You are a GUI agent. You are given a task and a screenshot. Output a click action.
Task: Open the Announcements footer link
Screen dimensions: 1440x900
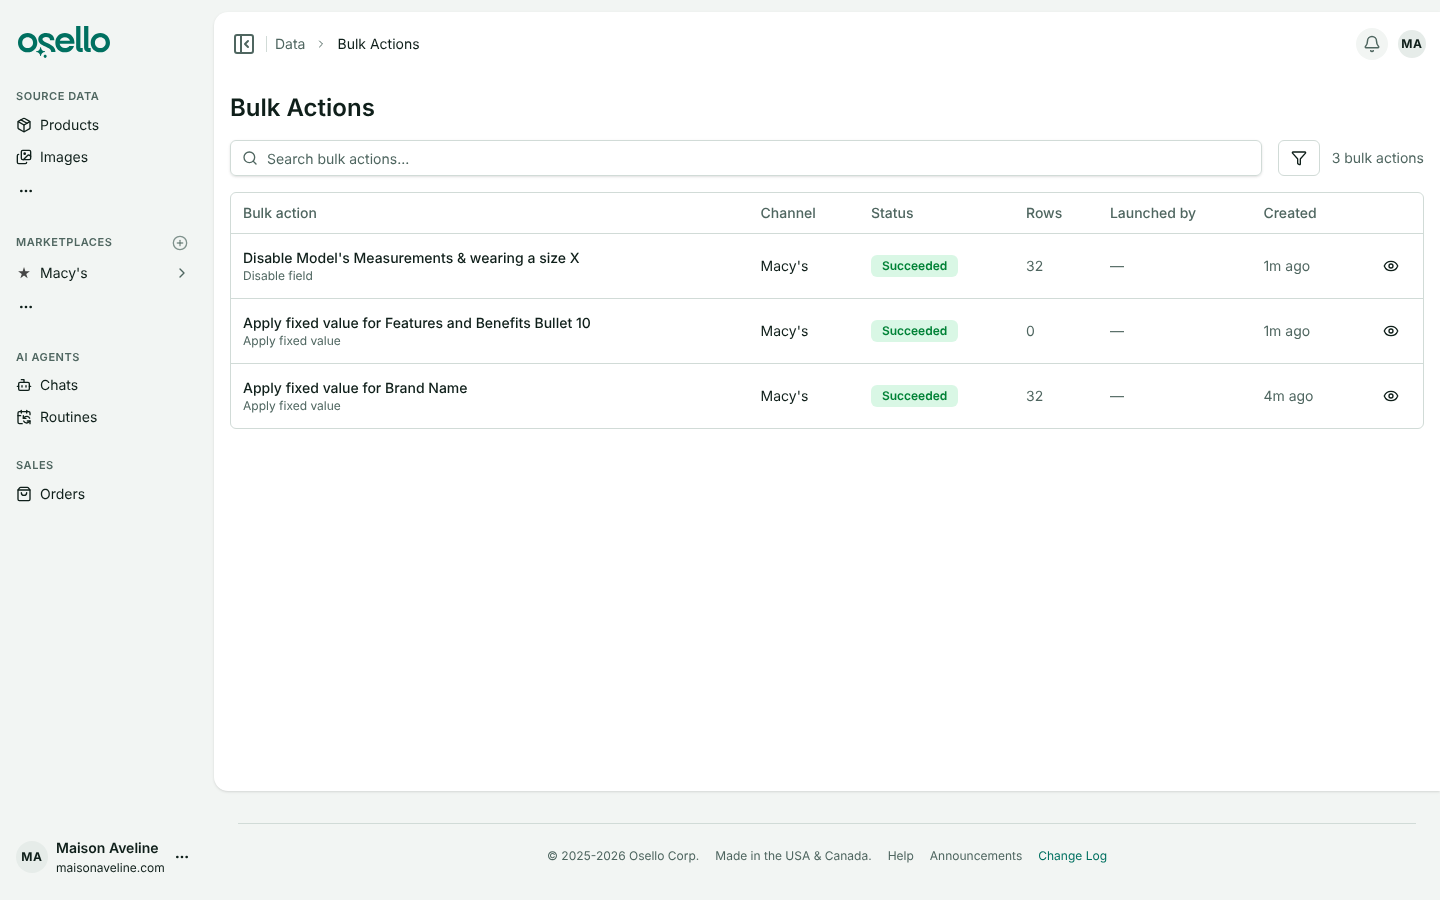[x=976, y=856]
